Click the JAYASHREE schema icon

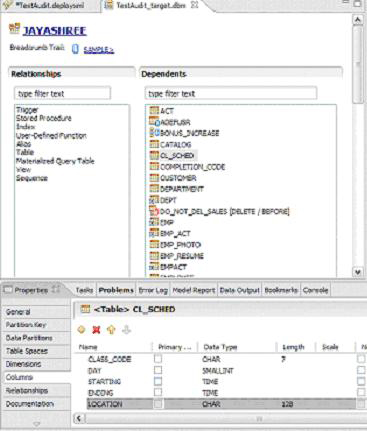point(14,29)
